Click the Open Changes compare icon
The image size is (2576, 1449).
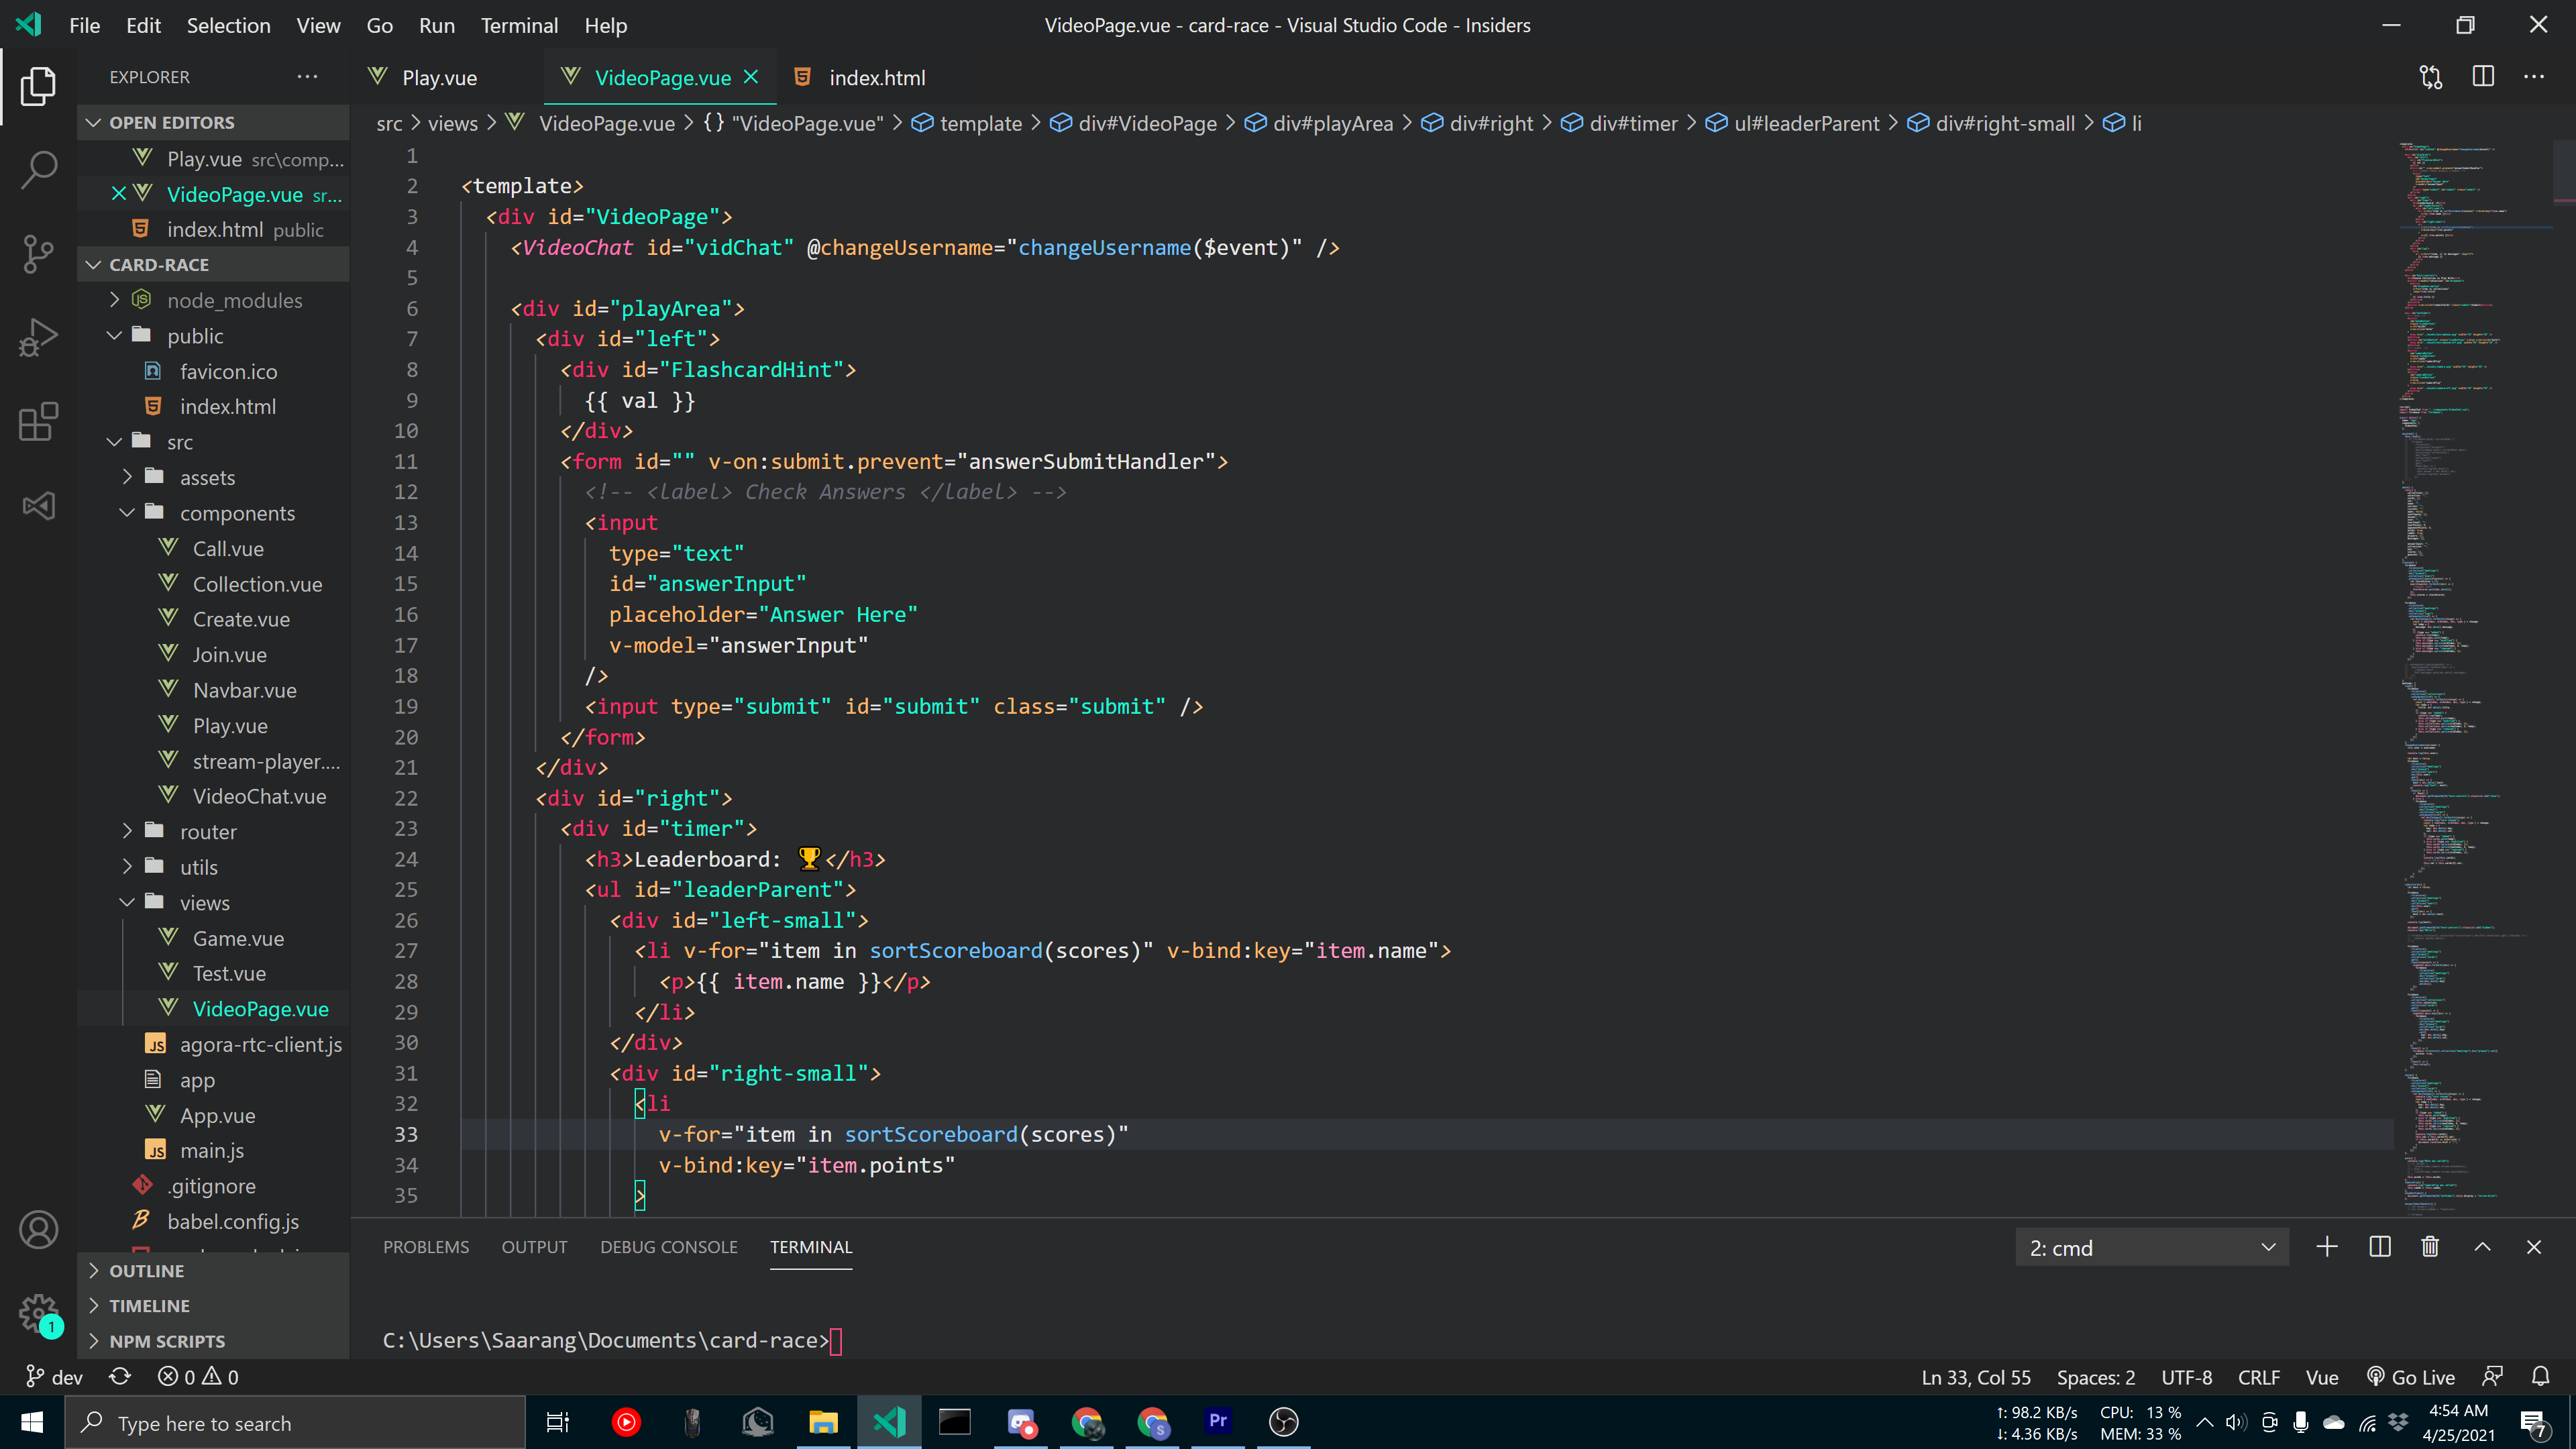(x=2430, y=77)
